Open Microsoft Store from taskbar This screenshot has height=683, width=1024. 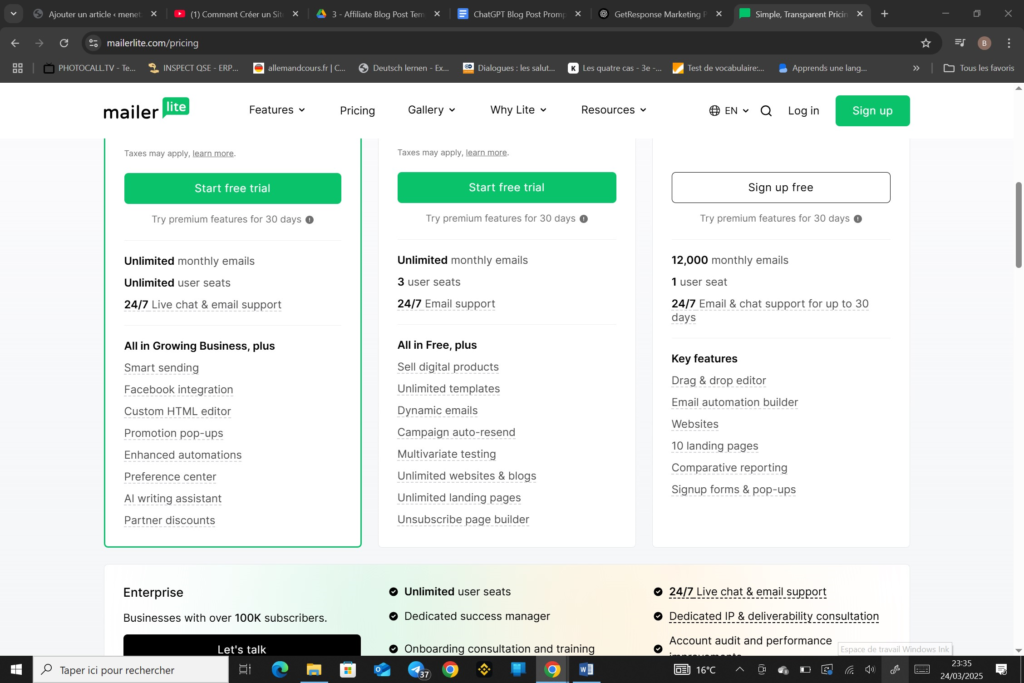point(348,669)
